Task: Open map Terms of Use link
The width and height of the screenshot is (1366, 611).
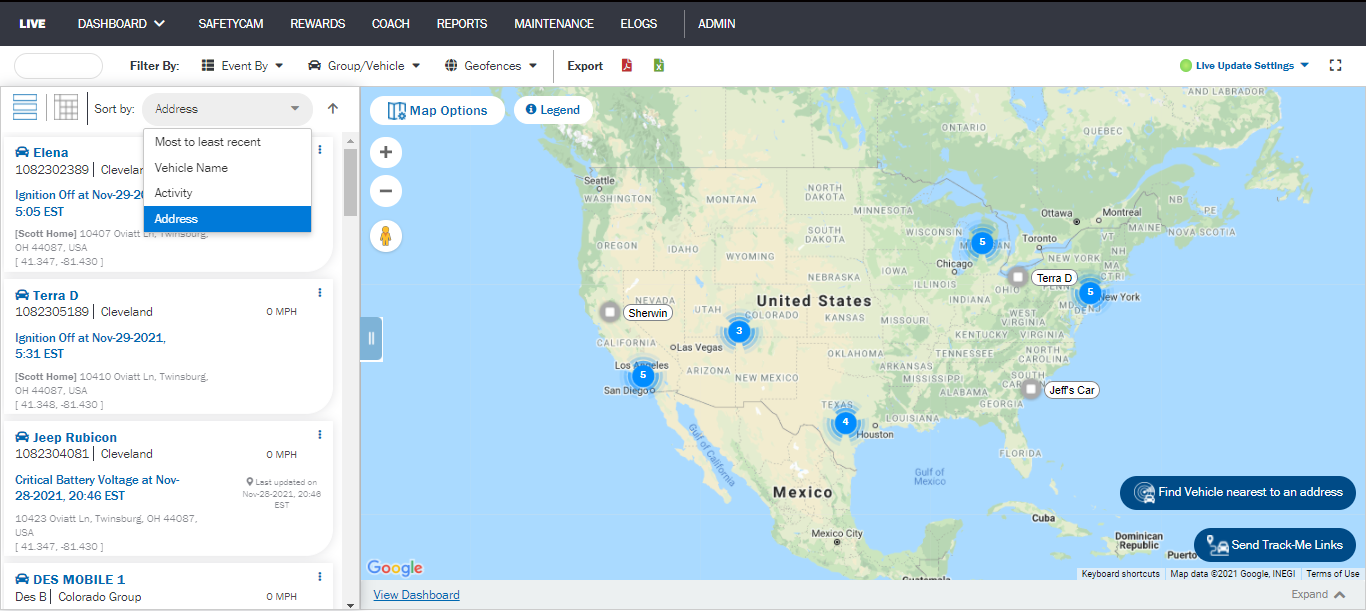Action: coord(1332,574)
